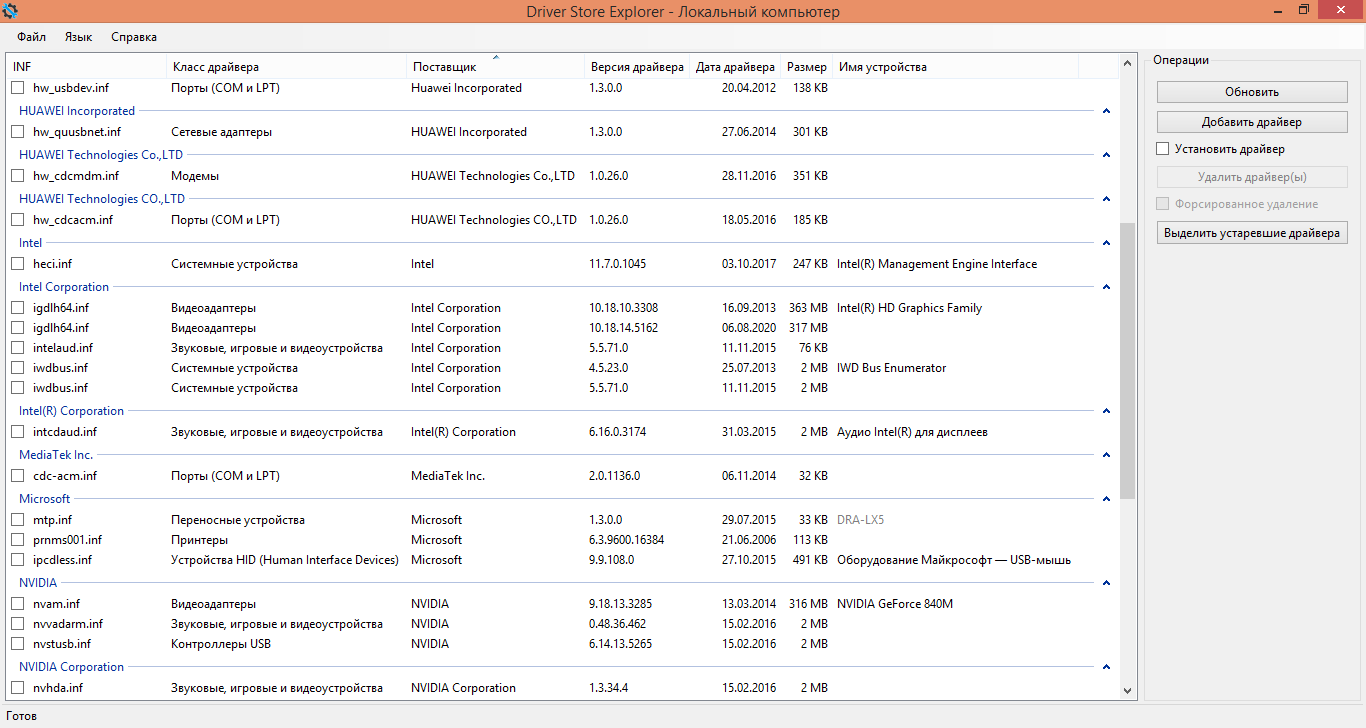
Task: Click the scrollbar down arrow
Action: click(1128, 690)
